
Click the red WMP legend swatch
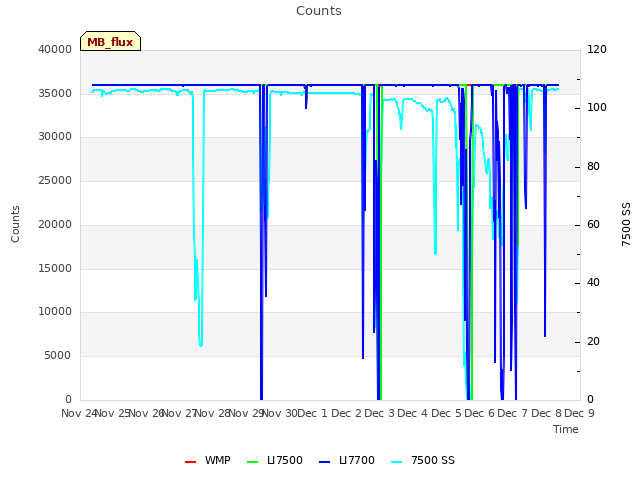click(x=190, y=462)
